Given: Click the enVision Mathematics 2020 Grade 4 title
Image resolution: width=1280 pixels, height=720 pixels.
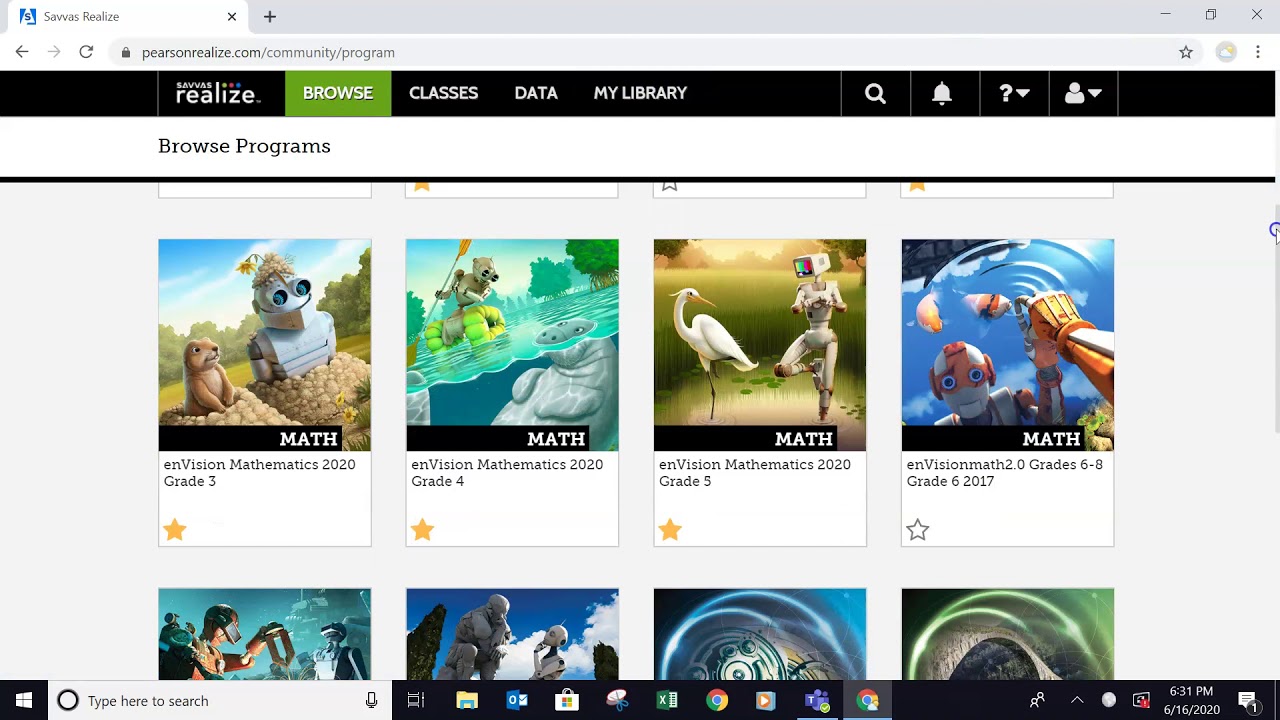Looking at the screenshot, I should pyautogui.click(x=507, y=473).
